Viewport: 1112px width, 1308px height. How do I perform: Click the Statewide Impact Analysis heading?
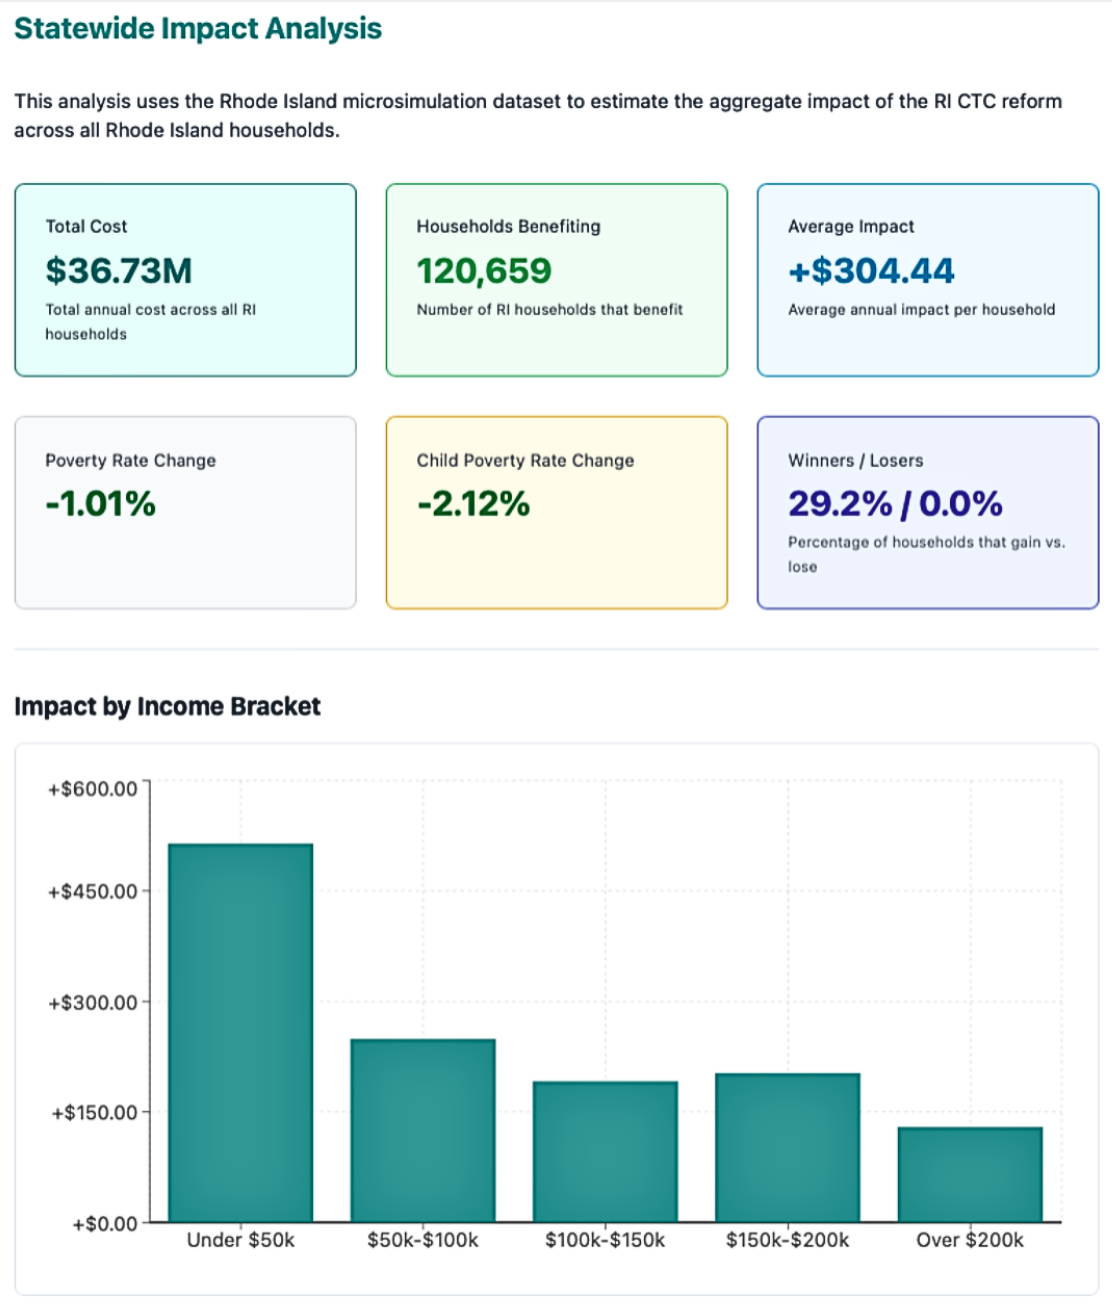click(198, 29)
